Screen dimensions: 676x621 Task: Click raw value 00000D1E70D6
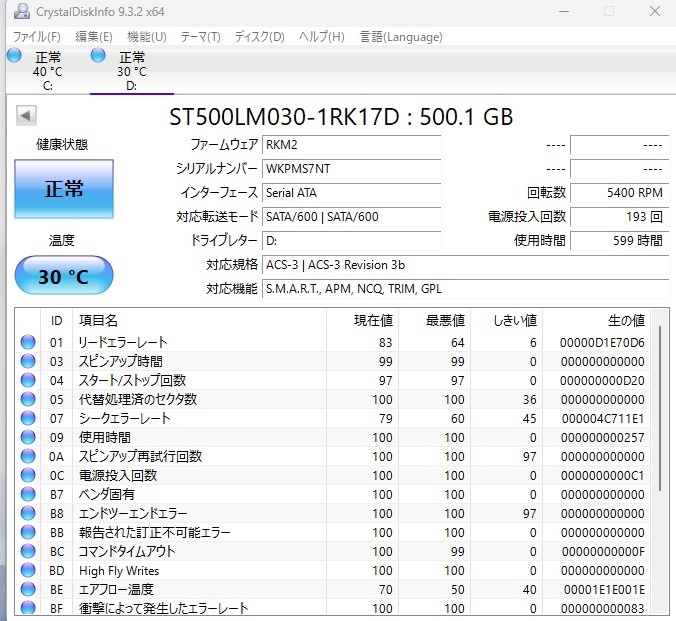pyautogui.click(x=602, y=342)
